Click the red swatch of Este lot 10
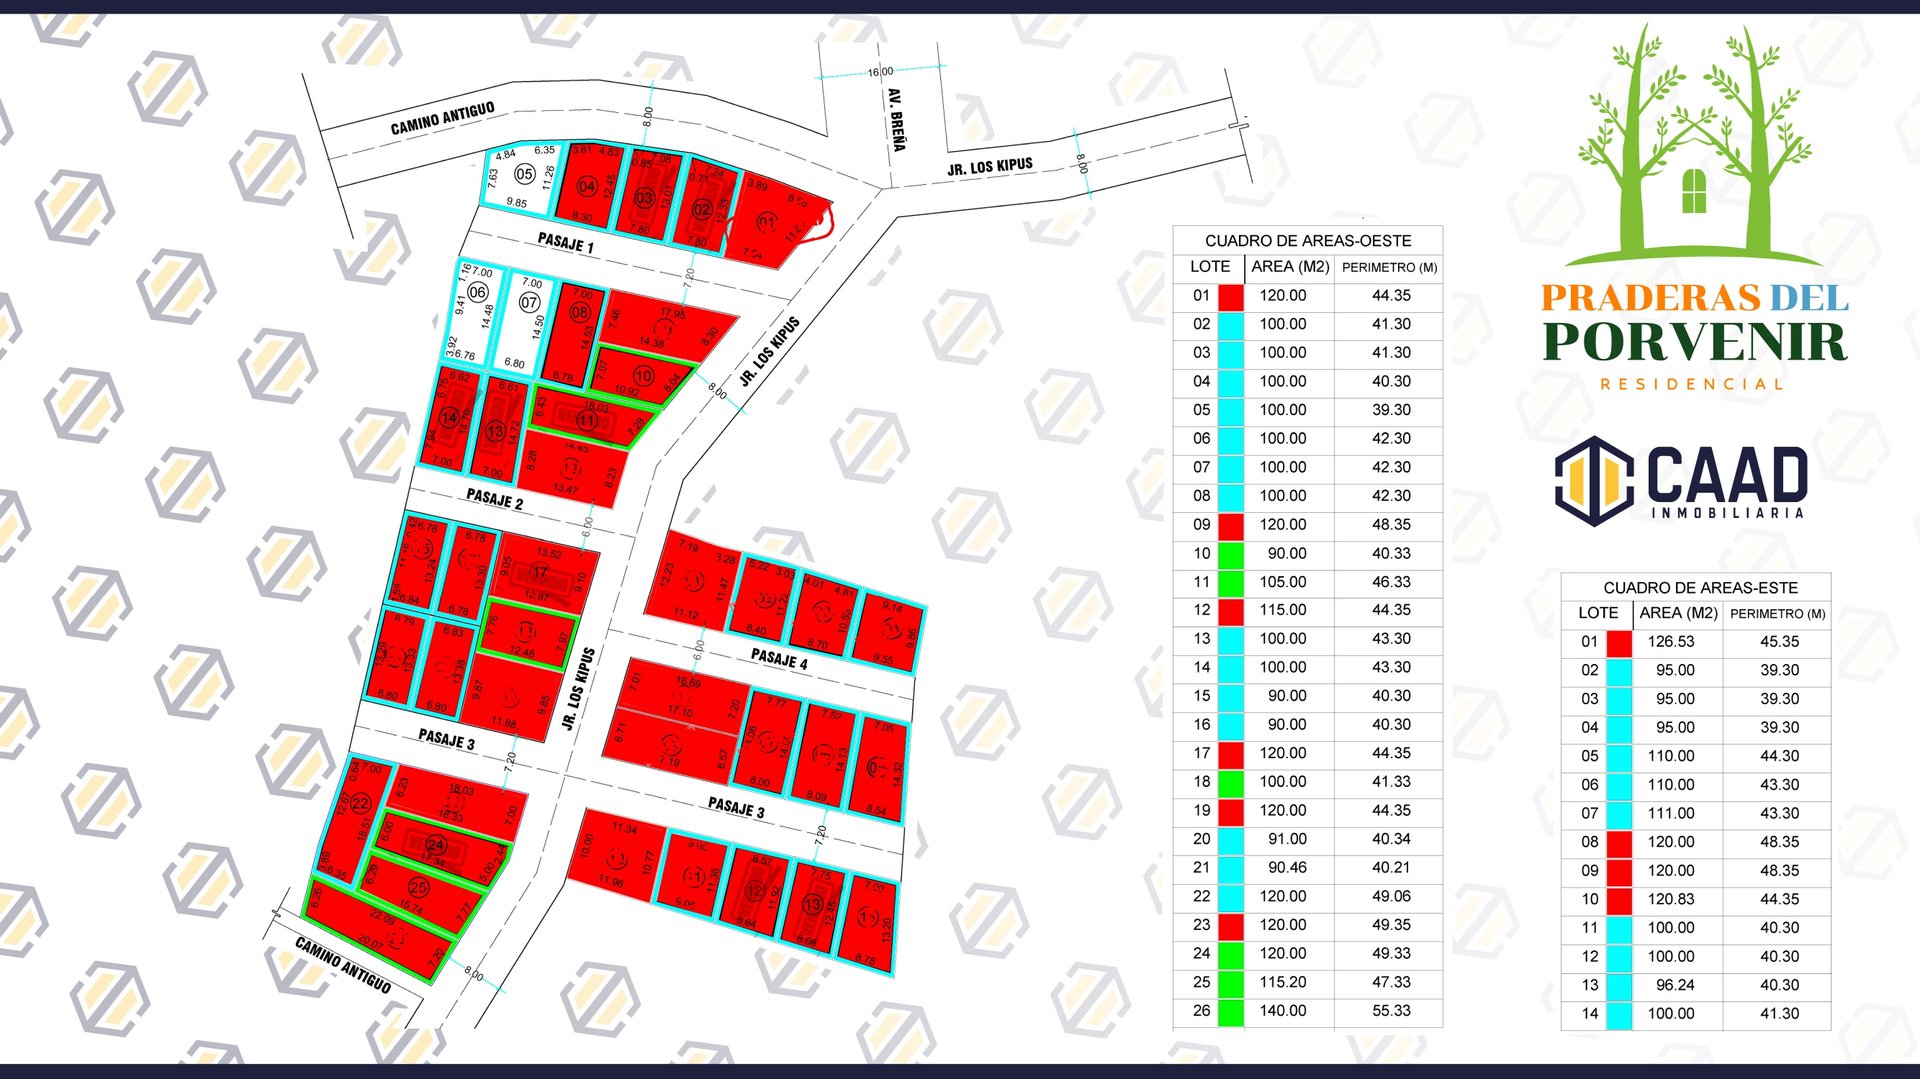This screenshot has height=1079, width=1920. [1619, 900]
